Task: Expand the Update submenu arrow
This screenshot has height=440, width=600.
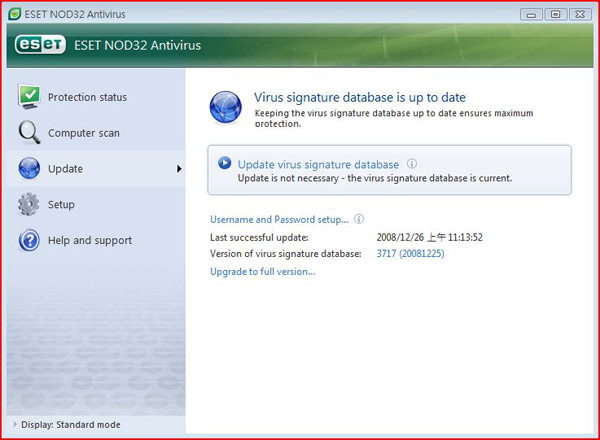Action: point(179,169)
